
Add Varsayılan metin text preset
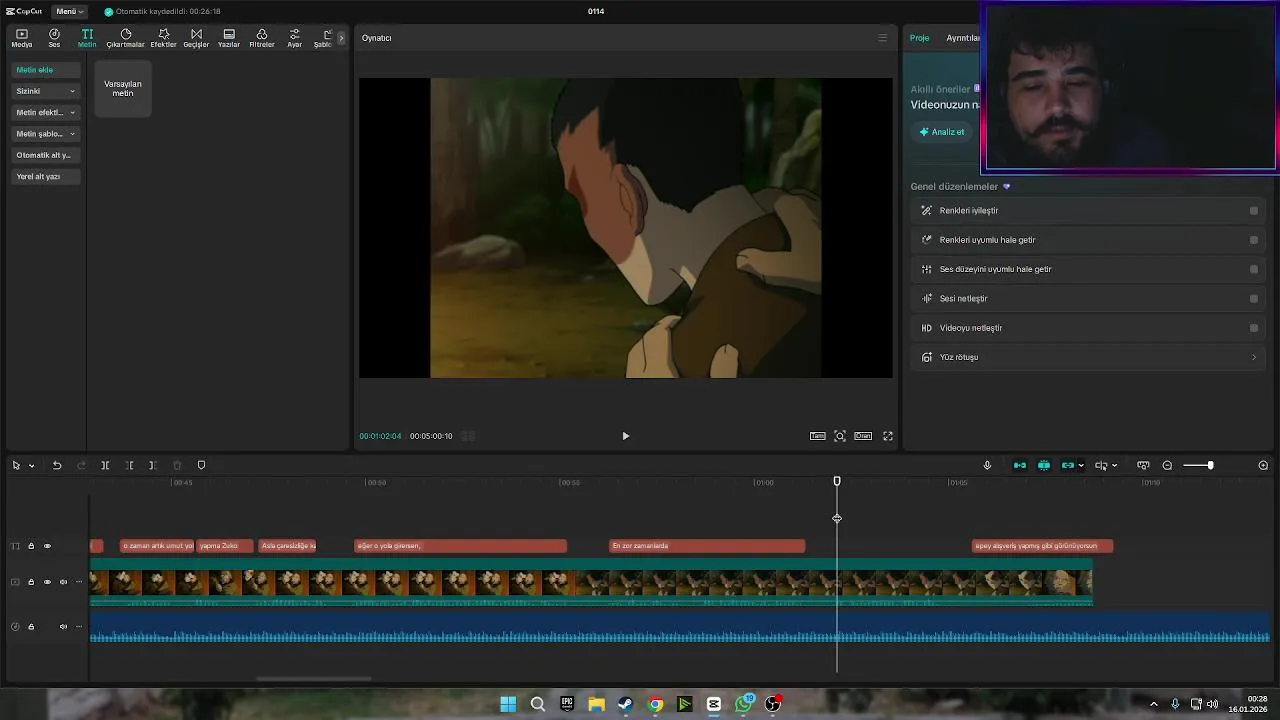[x=123, y=88]
